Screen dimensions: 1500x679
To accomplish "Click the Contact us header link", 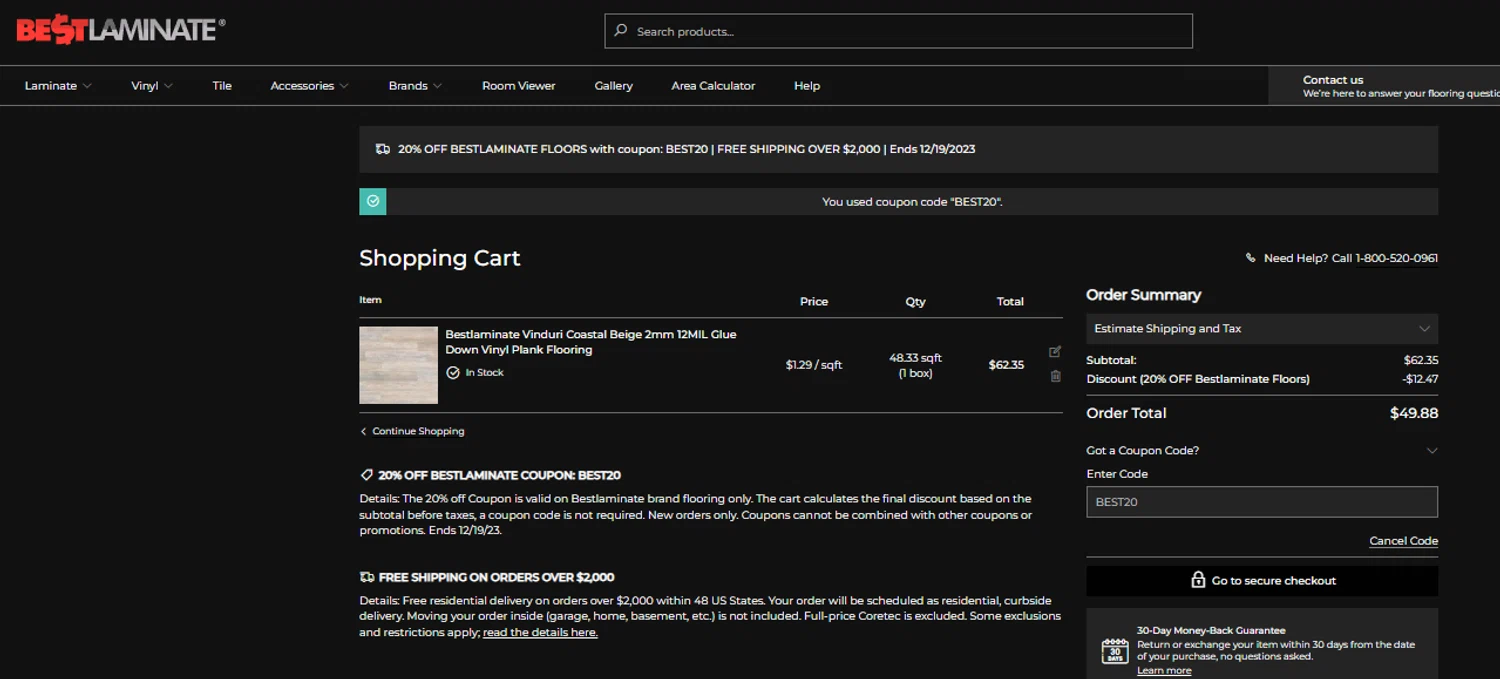I will pos(1333,80).
